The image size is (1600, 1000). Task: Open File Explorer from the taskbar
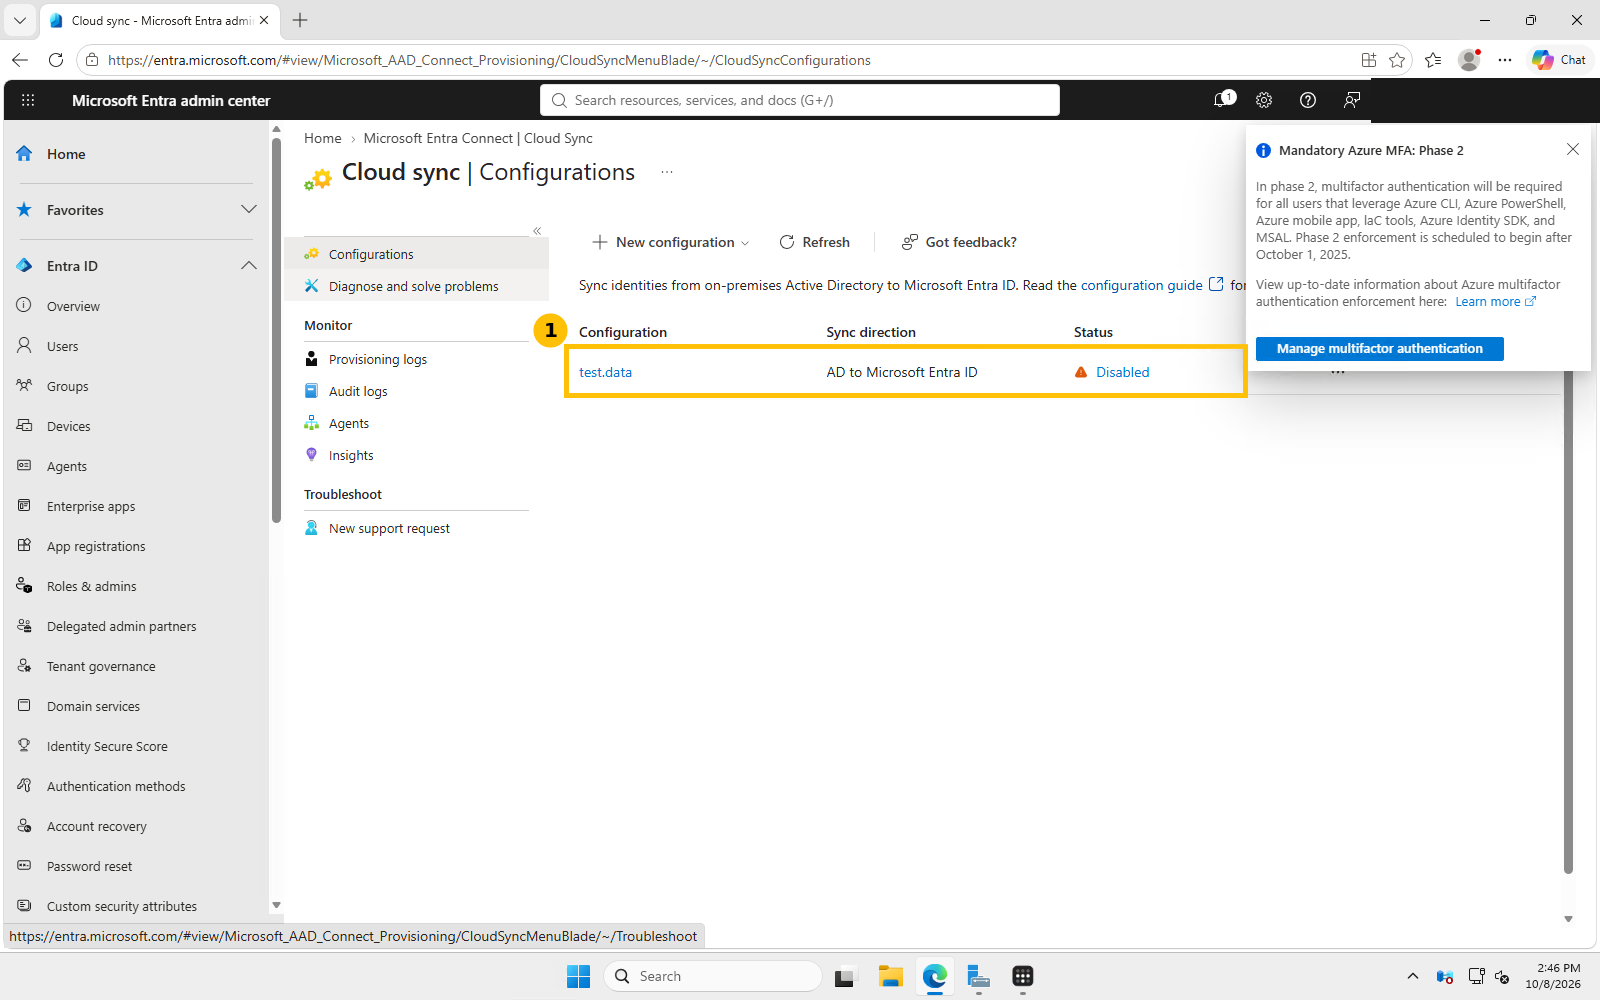coord(890,976)
